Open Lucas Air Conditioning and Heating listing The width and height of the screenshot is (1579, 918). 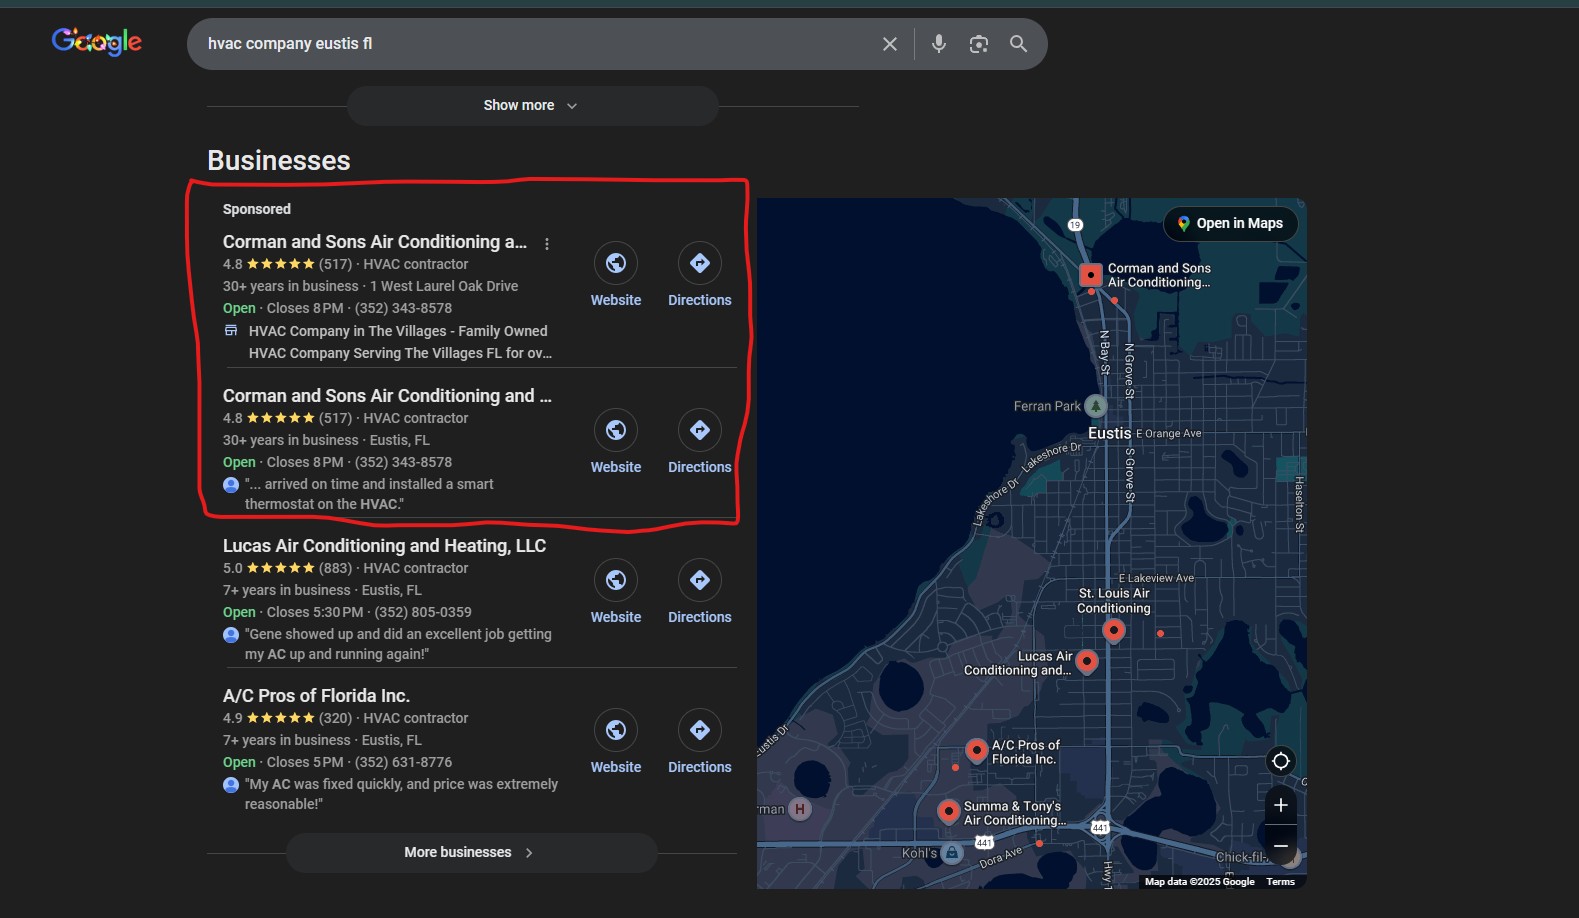(384, 546)
